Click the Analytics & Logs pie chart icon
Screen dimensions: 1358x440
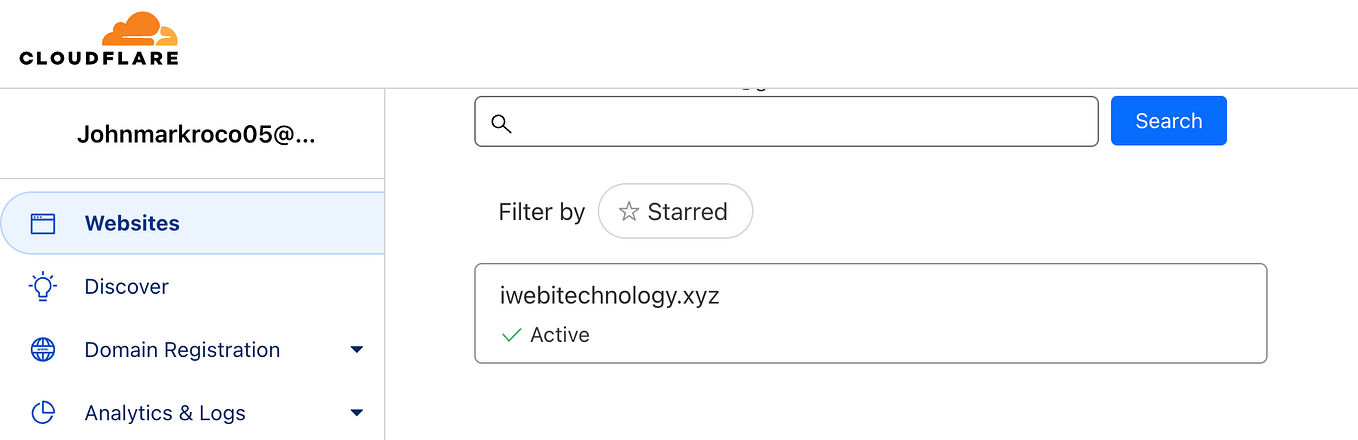click(x=43, y=413)
